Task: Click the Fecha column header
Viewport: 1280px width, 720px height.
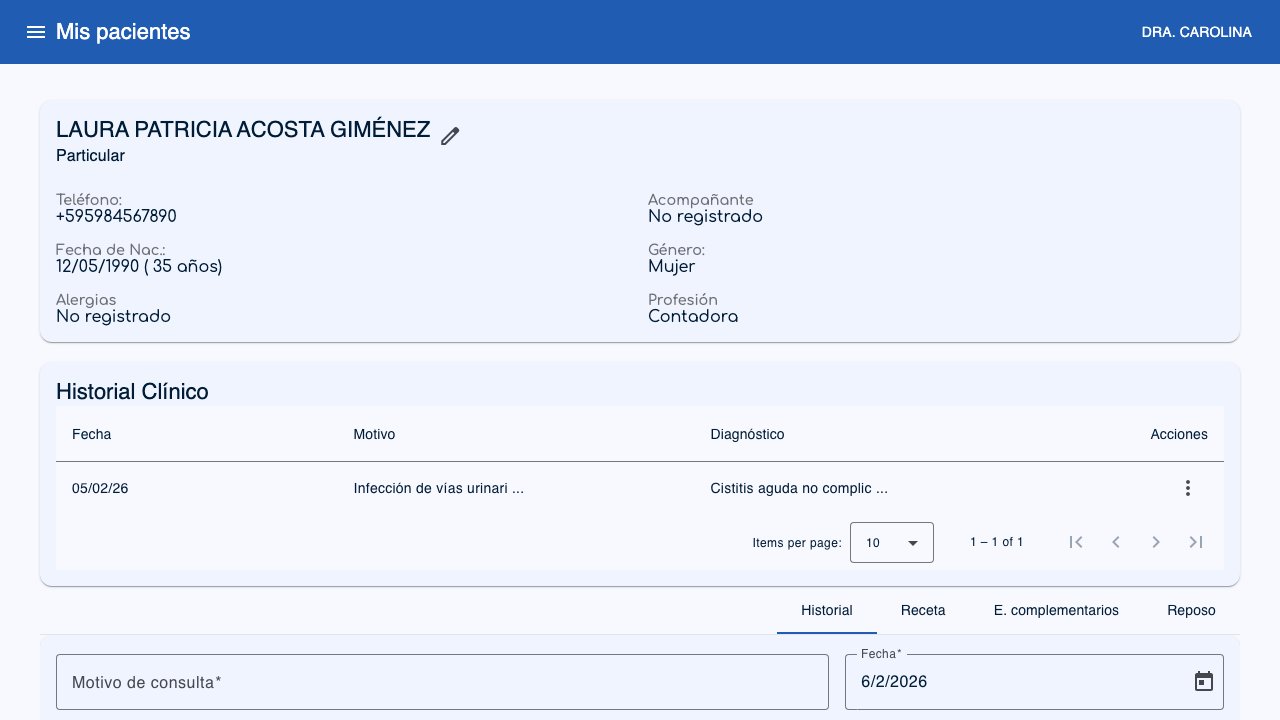Action: 92,434
